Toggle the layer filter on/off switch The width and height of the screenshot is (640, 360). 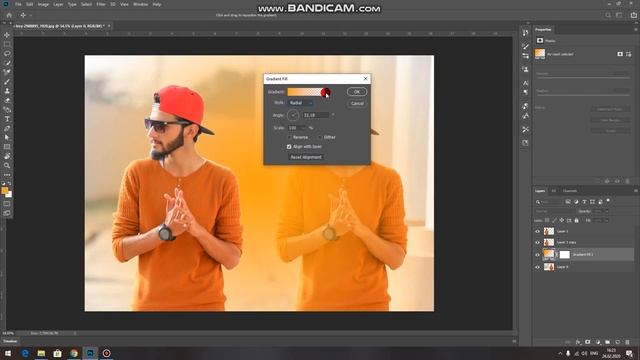click(608, 201)
